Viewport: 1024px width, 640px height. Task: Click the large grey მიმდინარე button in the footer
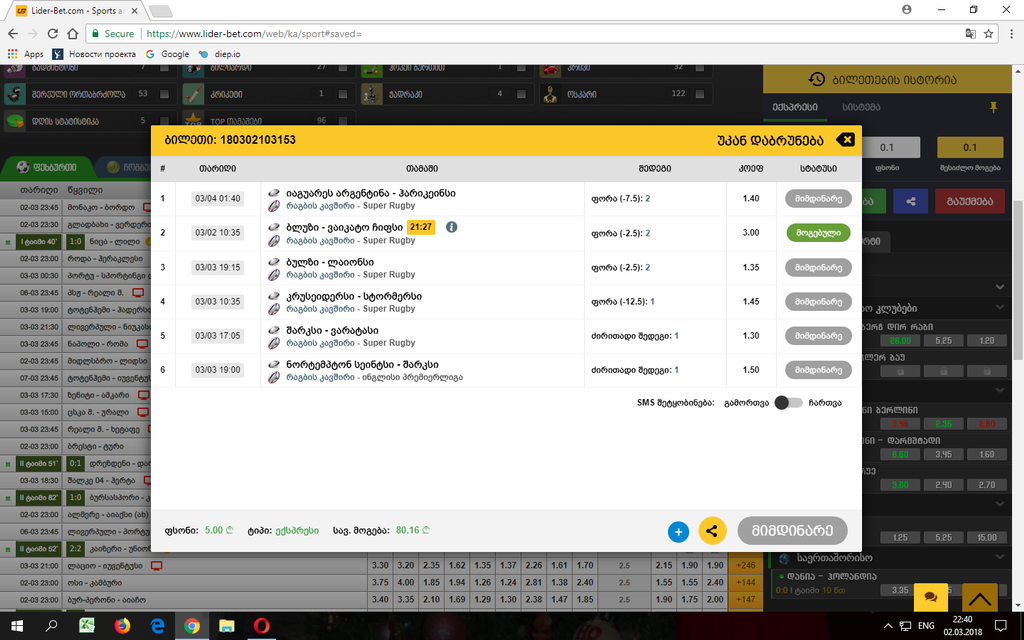pos(792,530)
